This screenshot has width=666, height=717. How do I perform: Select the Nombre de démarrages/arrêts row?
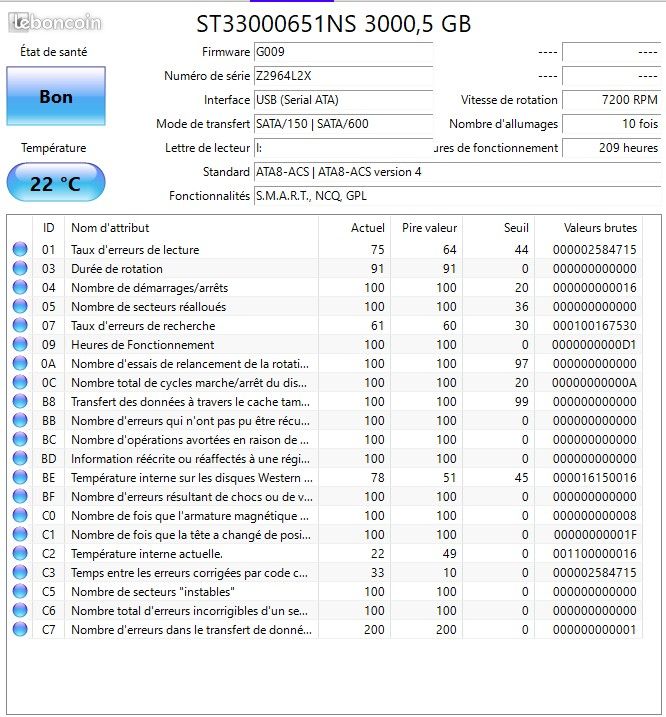point(325,287)
